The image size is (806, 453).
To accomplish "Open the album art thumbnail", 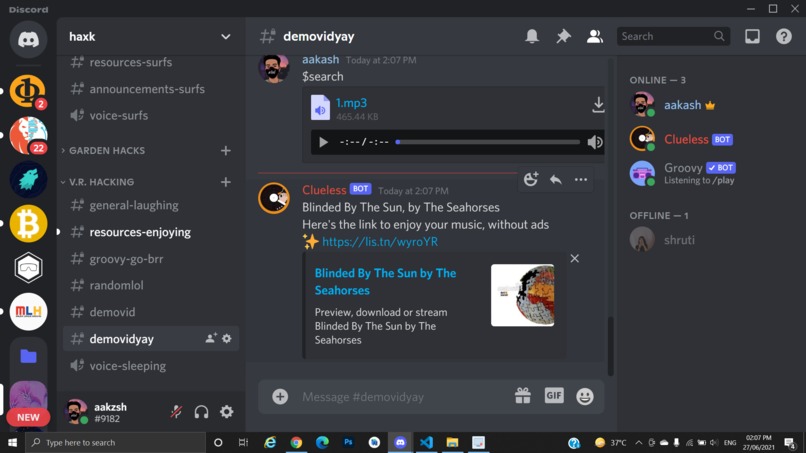I will (522, 295).
